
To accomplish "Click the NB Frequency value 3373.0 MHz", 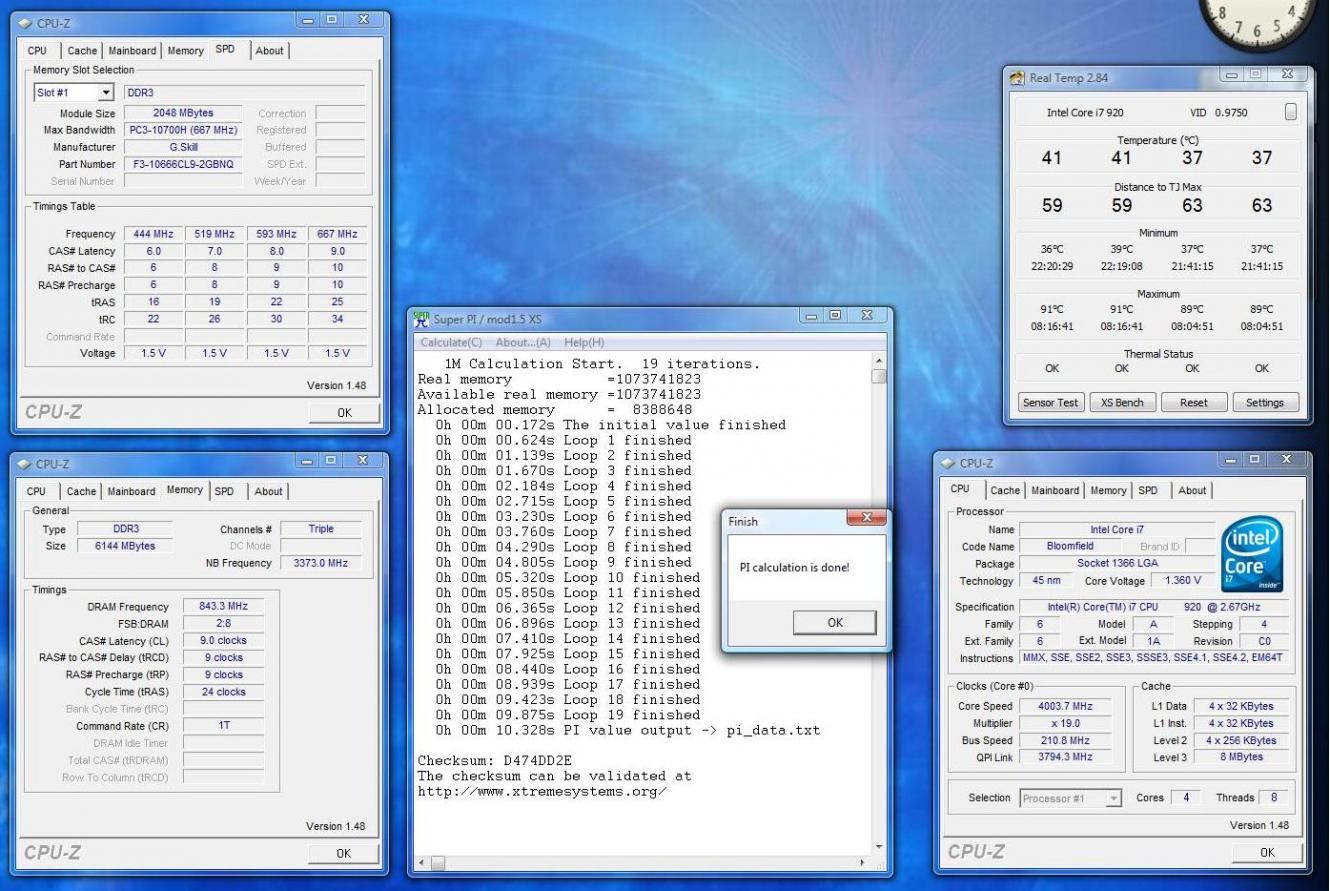I will 321,564.
